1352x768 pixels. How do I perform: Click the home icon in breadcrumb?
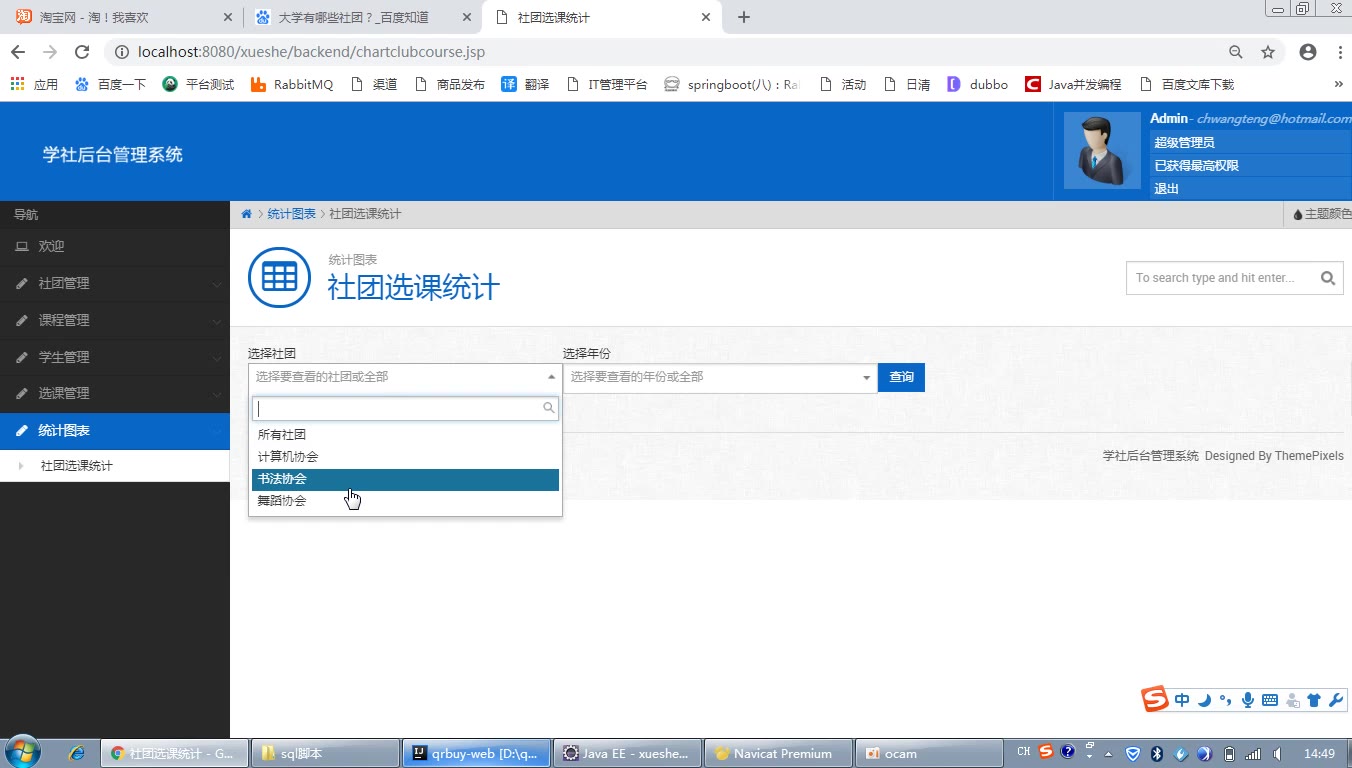246,214
